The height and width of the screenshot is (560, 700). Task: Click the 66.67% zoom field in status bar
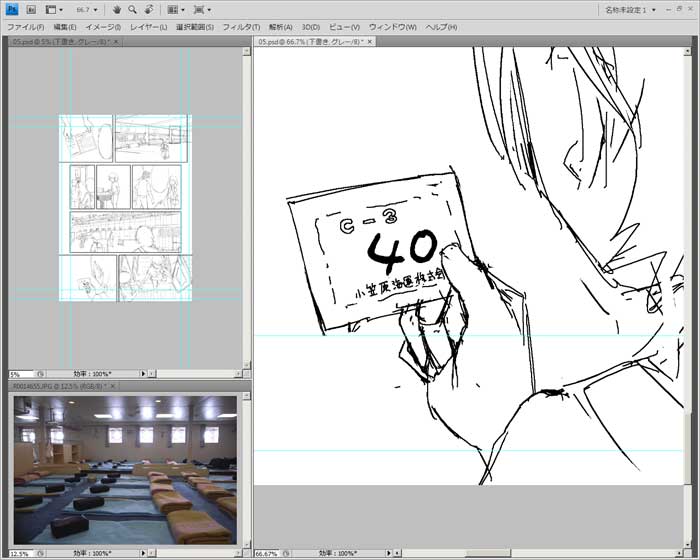pos(266,553)
